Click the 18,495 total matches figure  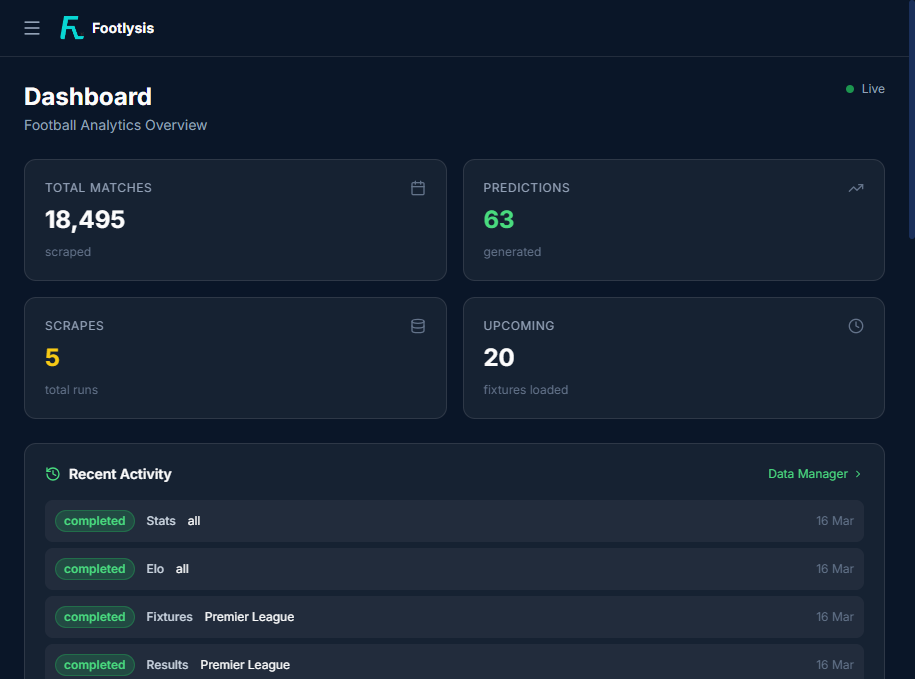pyautogui.click(x=85, y=220)
